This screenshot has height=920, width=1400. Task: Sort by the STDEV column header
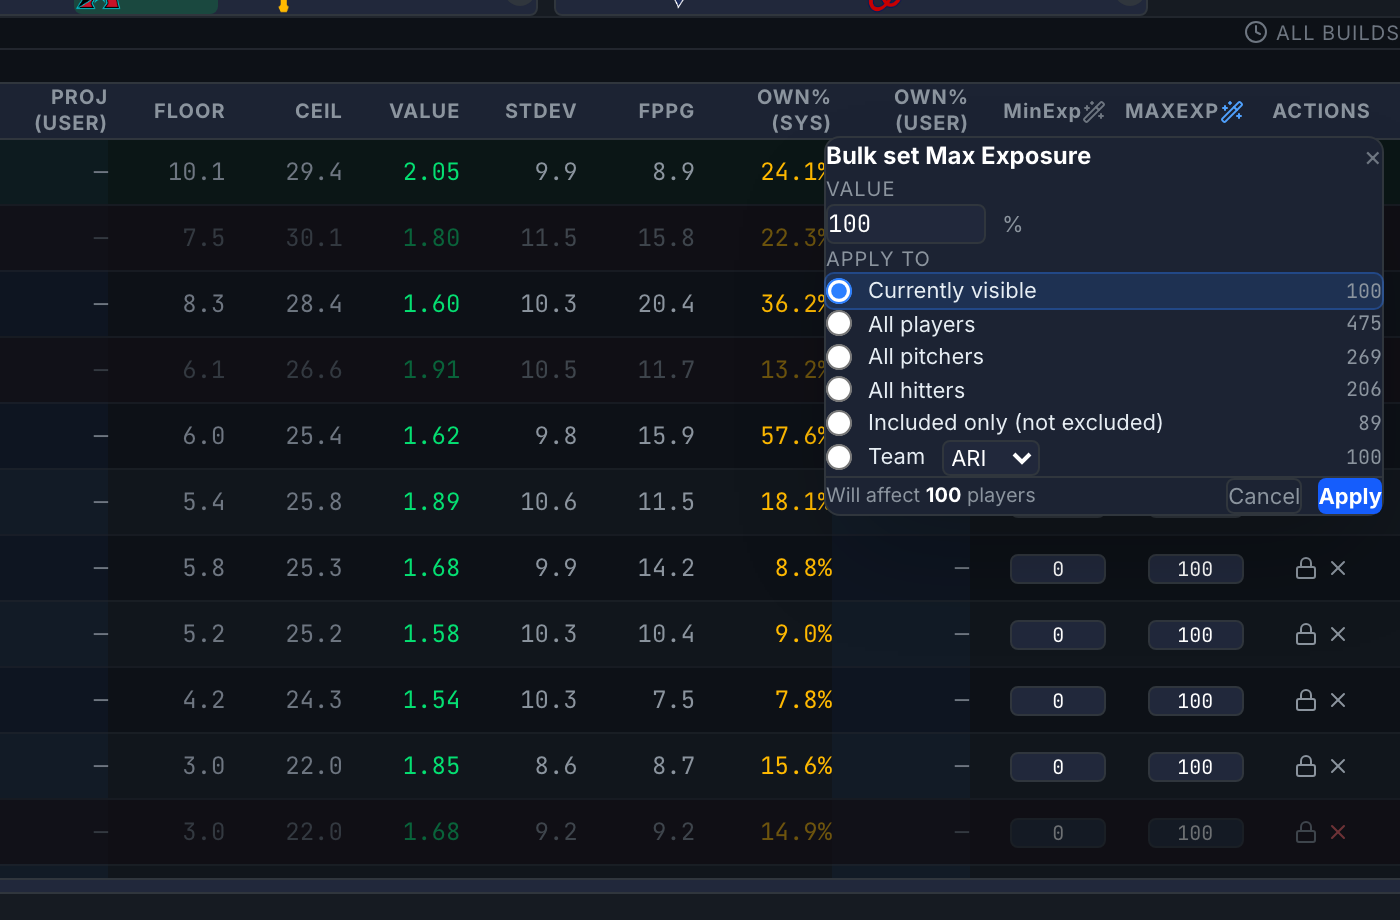point(541,111)
